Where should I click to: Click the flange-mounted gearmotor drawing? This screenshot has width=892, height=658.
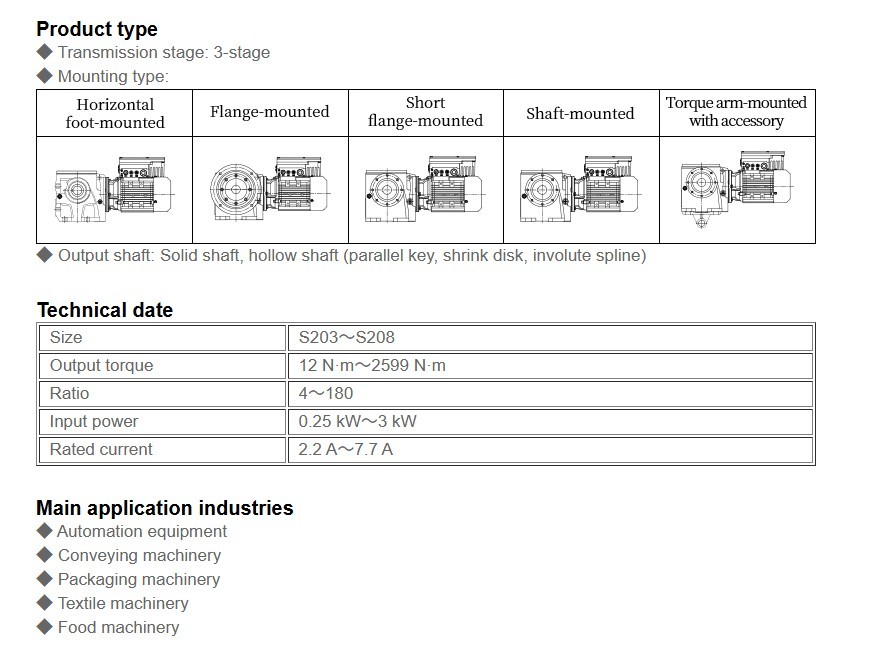pos(269,188)
